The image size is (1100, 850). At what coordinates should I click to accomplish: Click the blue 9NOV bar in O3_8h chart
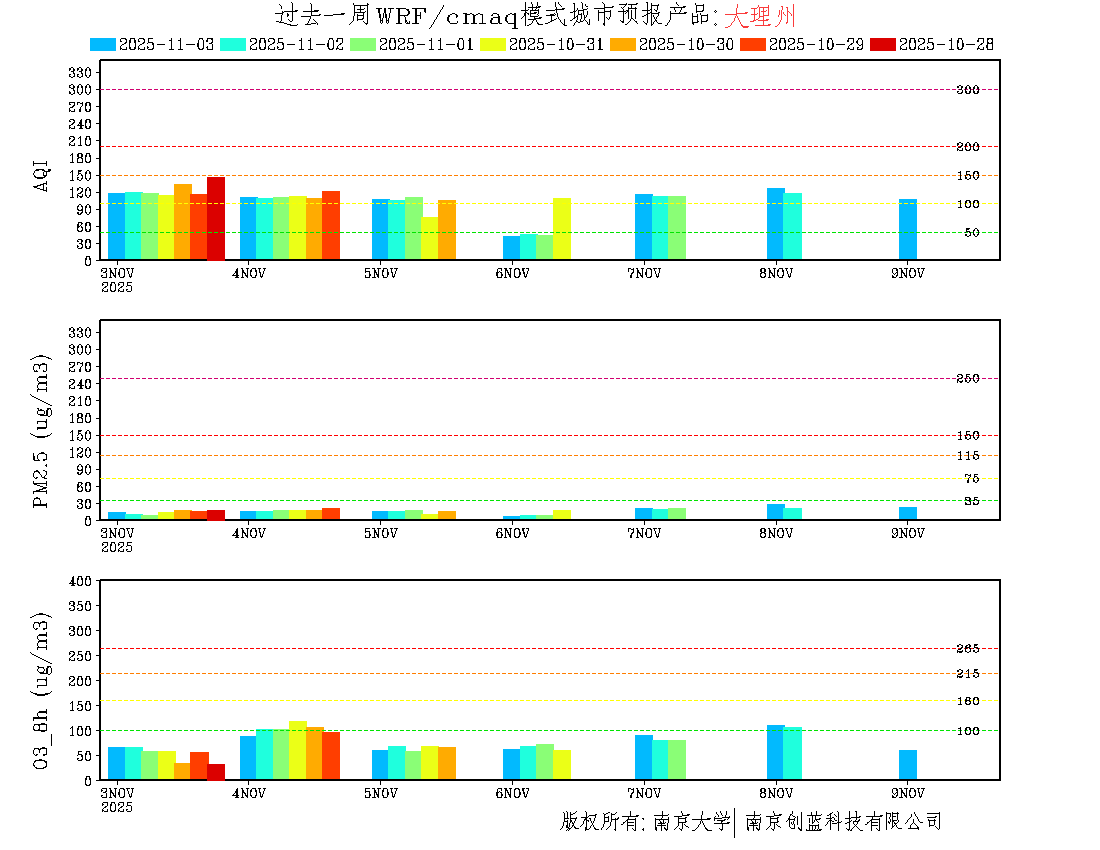[907, 765]
